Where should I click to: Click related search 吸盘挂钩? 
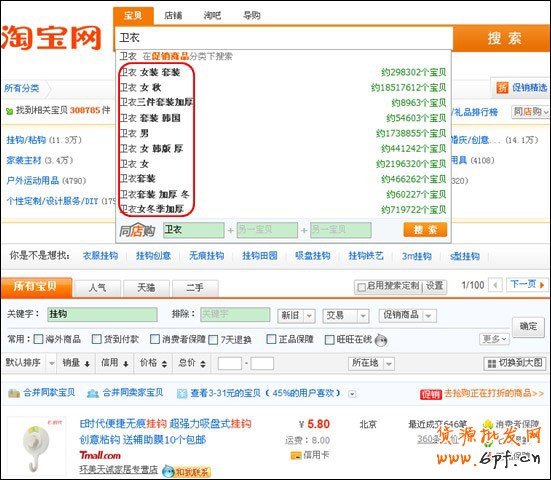tap(313, 256)
